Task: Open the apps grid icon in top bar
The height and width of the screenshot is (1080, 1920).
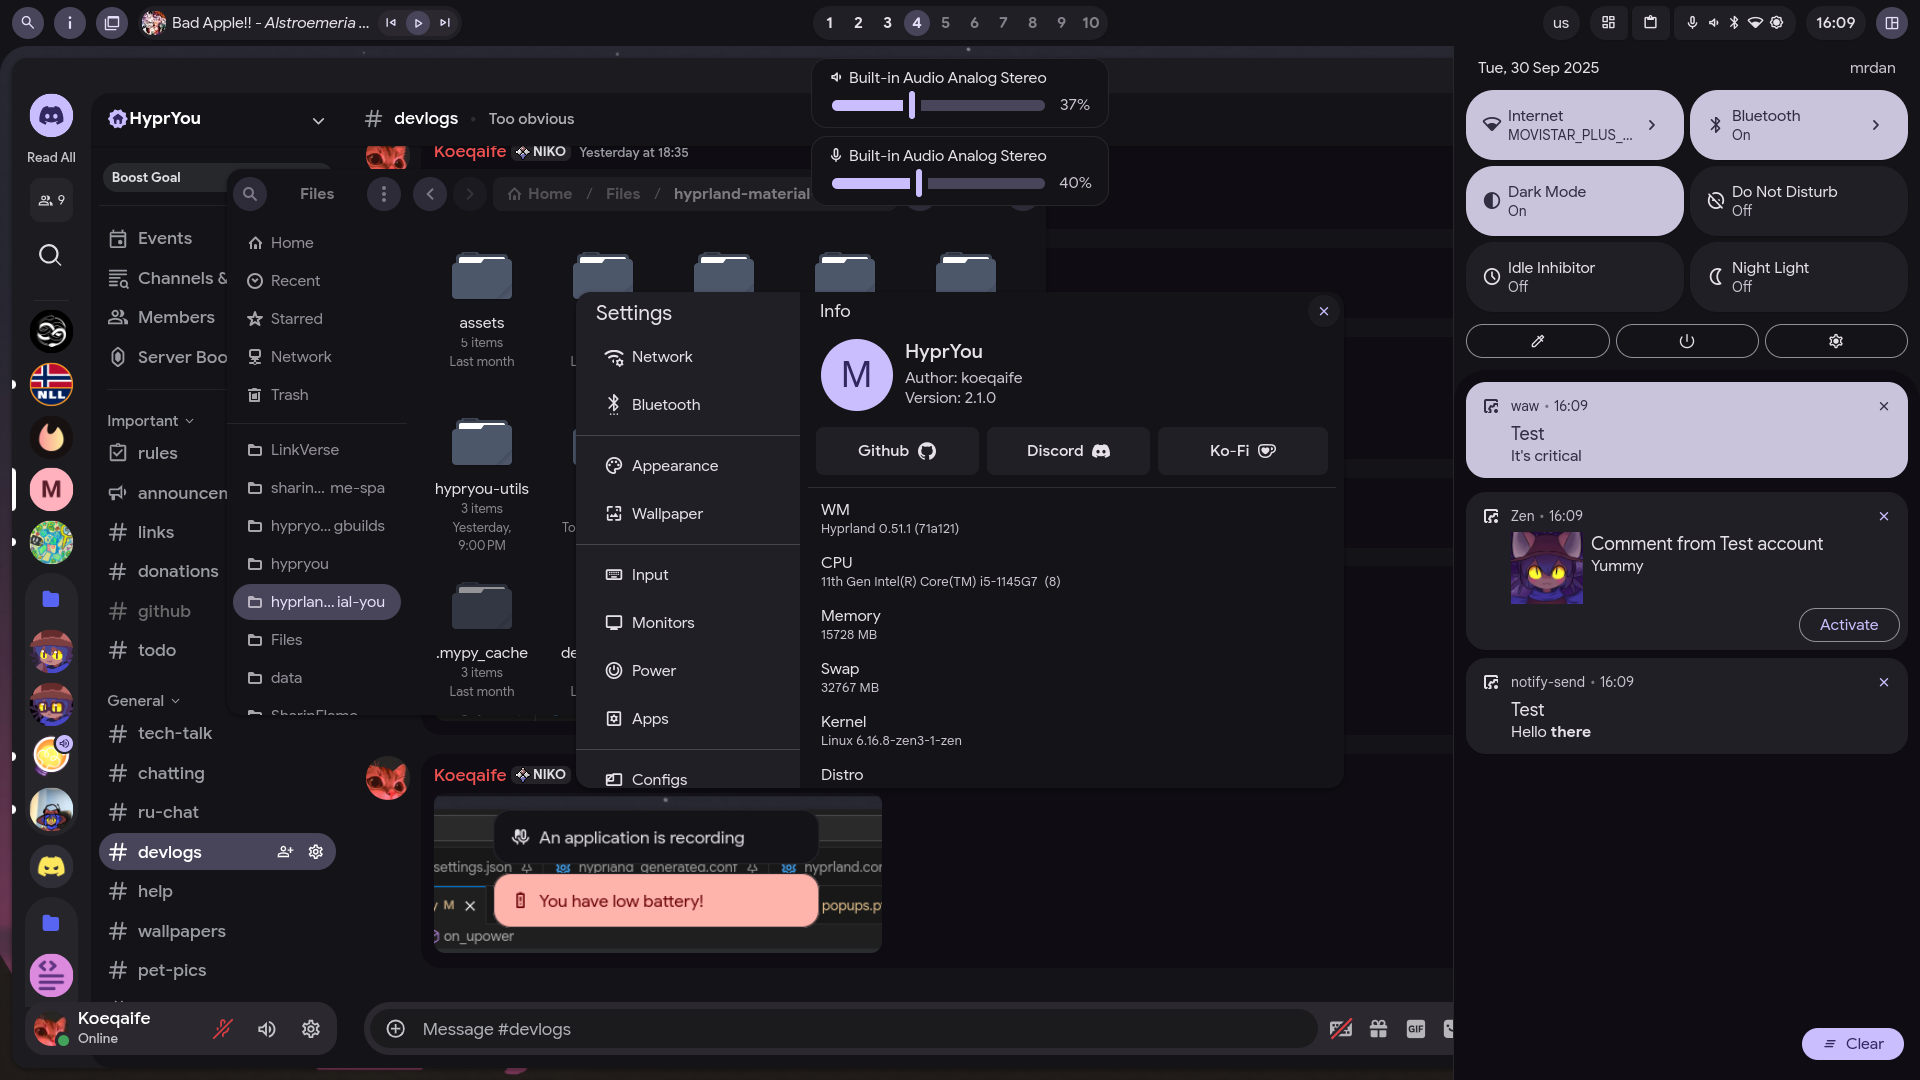Action: pos(1608,22)
